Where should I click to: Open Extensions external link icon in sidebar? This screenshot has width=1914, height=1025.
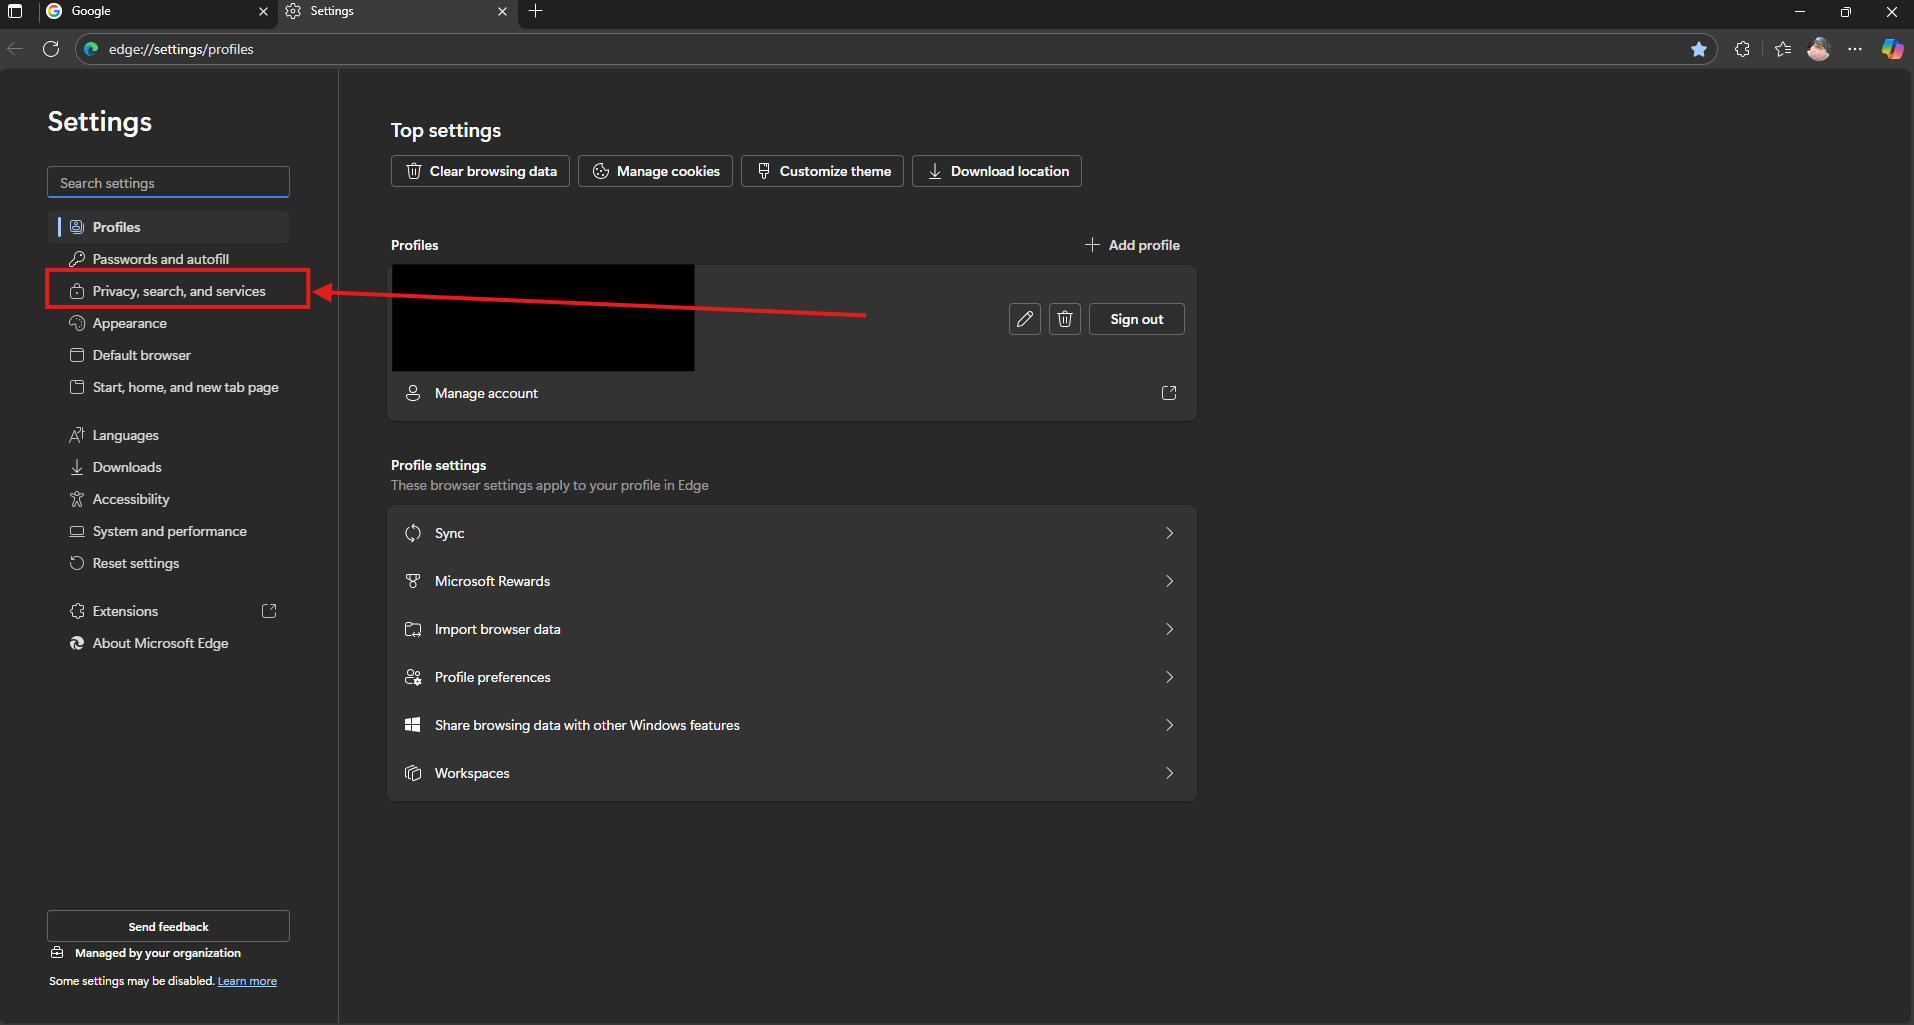[269, 611]
